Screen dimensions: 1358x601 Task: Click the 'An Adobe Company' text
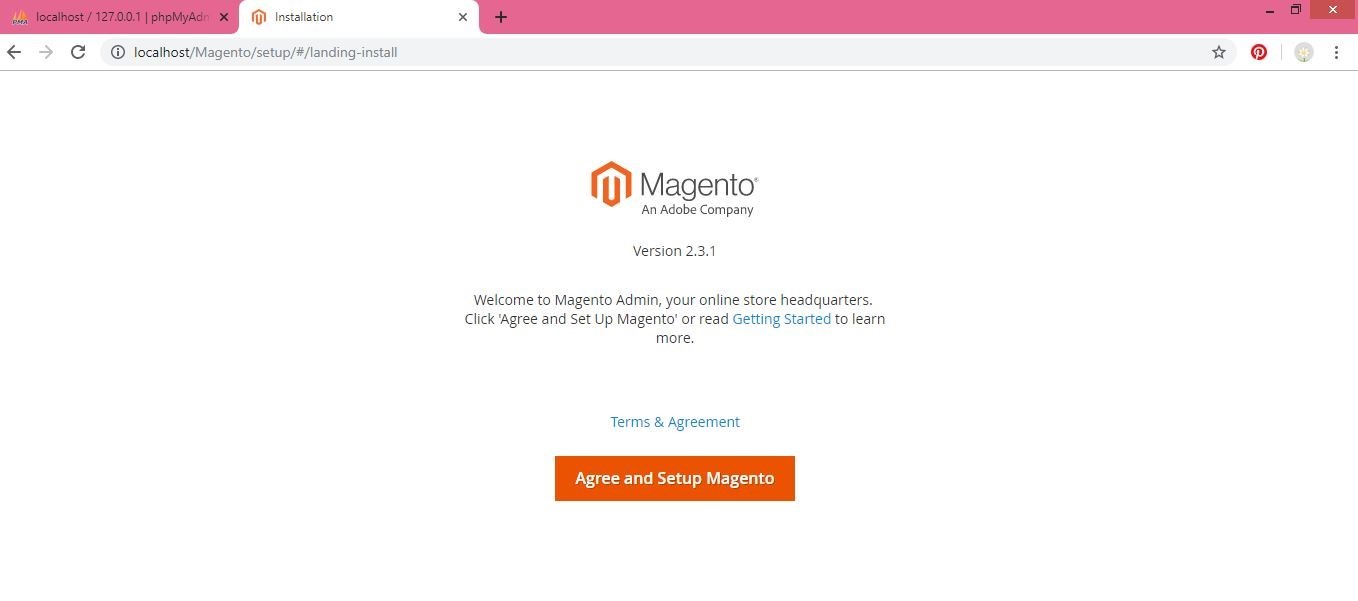pyautogui.click(x=697, y=210)
